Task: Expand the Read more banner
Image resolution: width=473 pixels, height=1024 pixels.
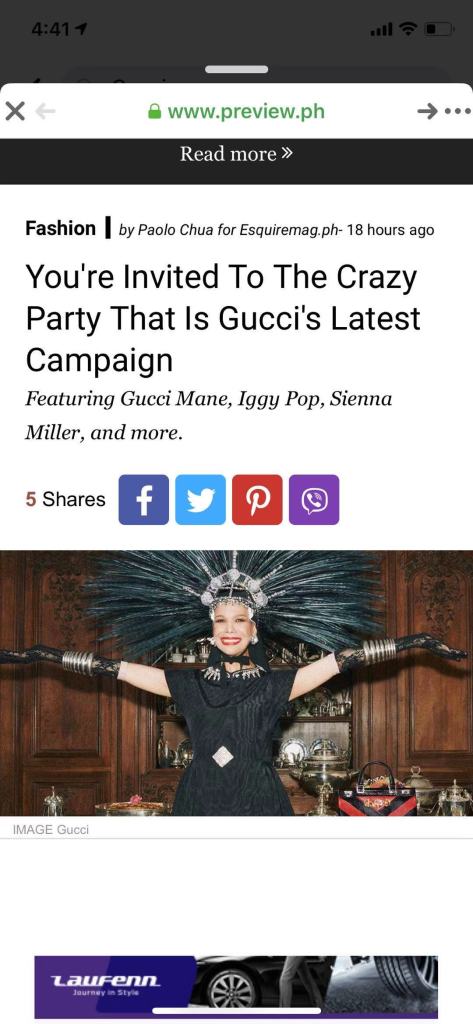Action: (x=236, y=154)
